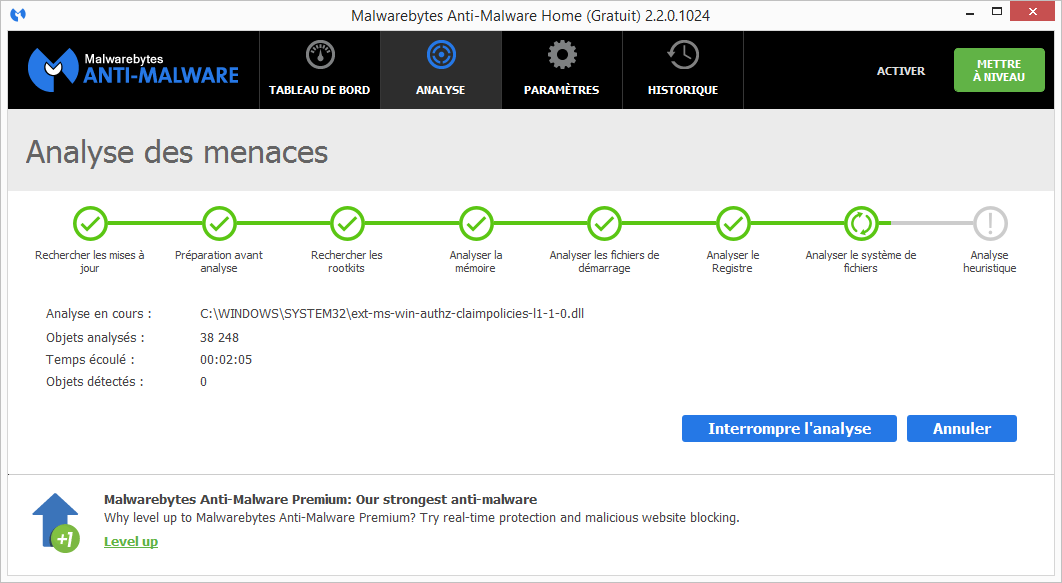
Task: Switch to the Paramètres tab
Action: 561,69
